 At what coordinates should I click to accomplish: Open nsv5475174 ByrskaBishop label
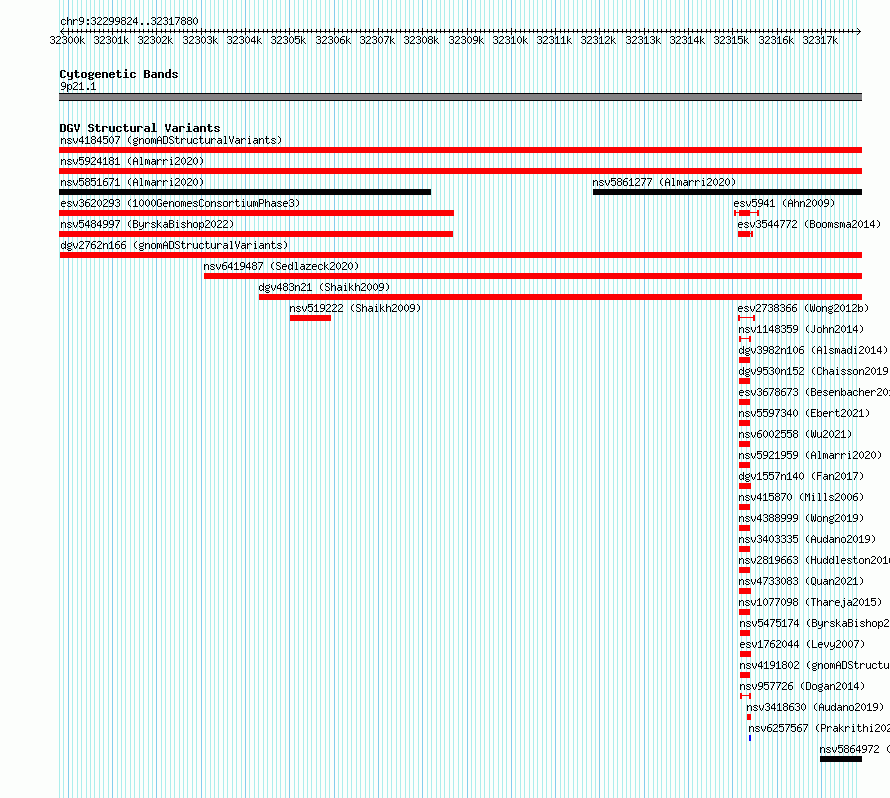[815, 623]
